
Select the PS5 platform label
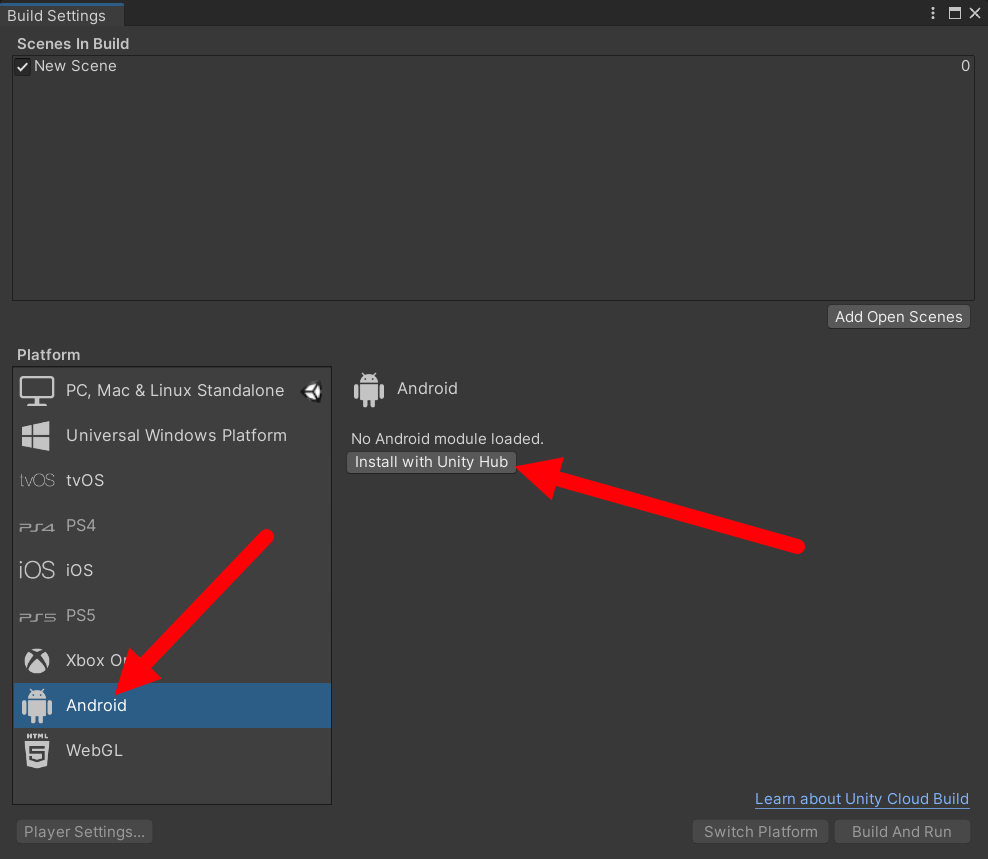pyautogui.click(x=81, y=616)
